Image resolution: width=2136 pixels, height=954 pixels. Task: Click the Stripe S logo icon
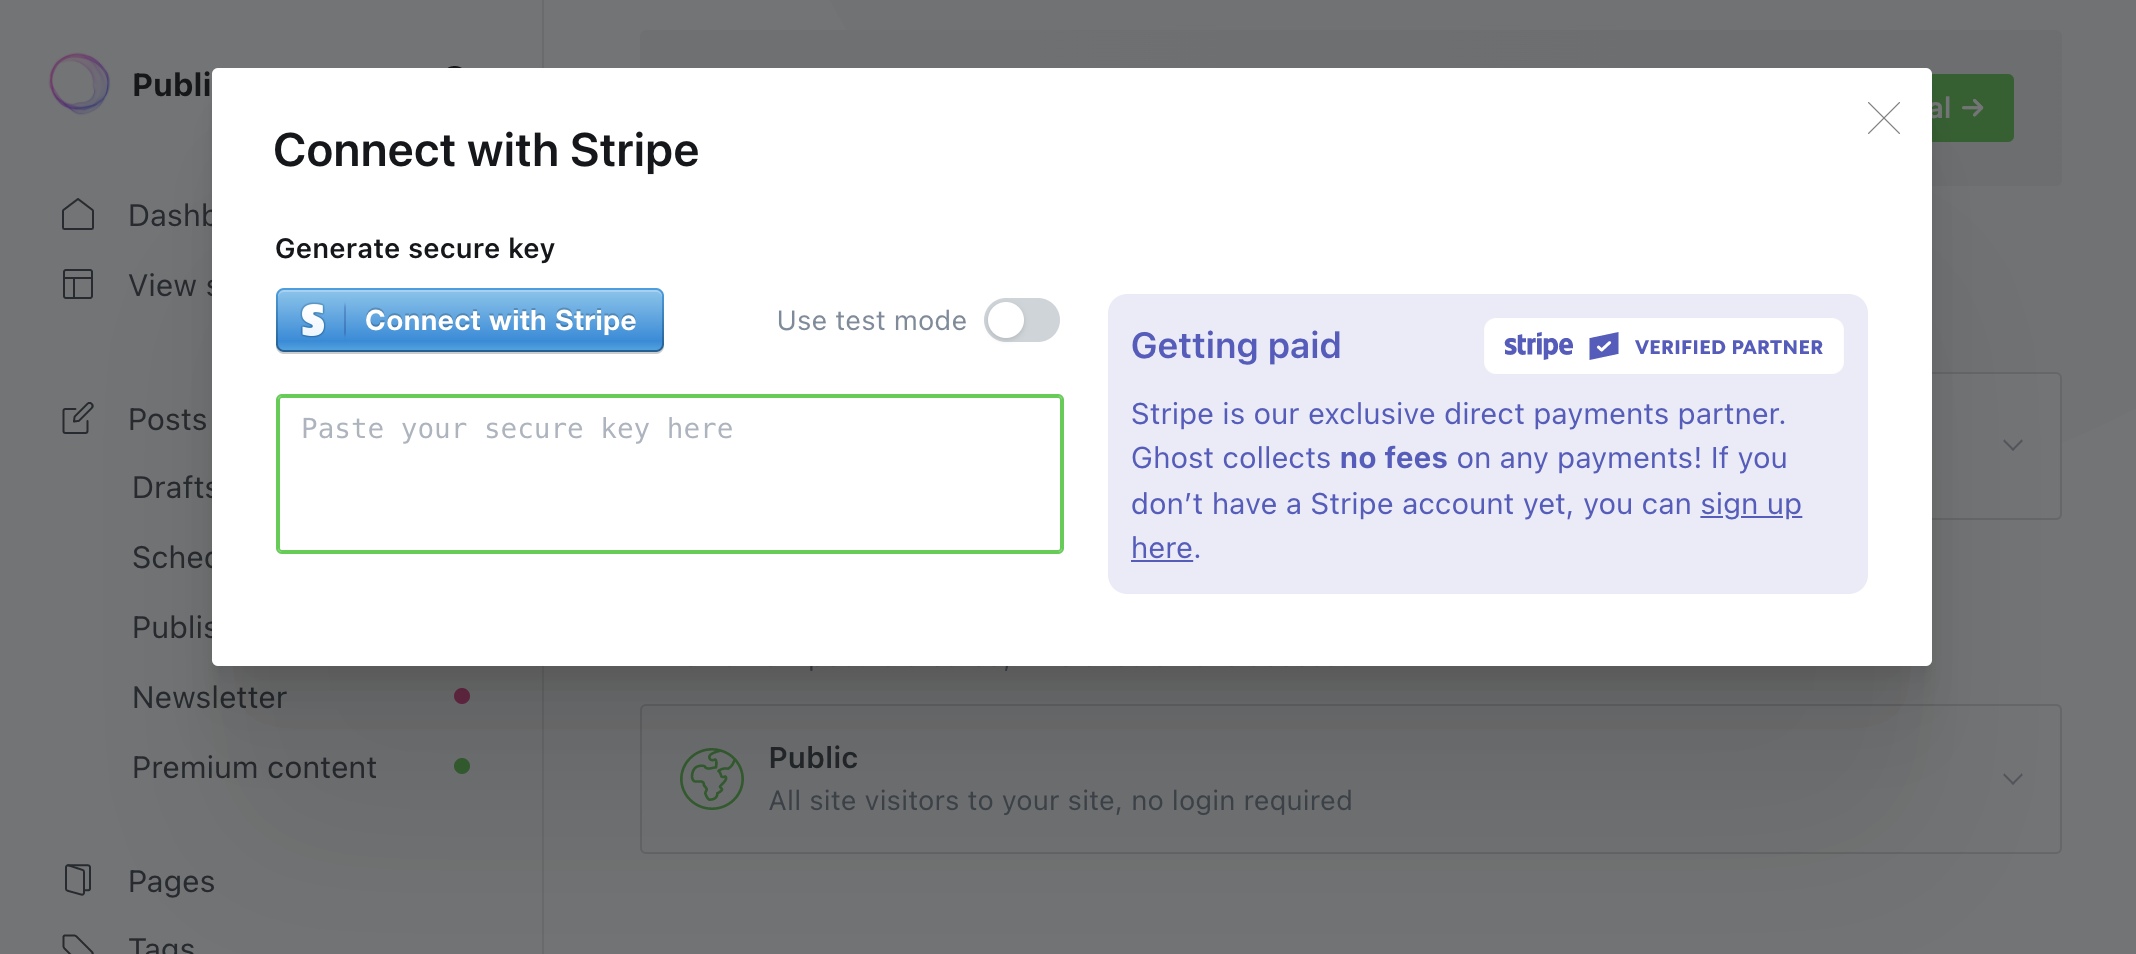[312, 320]
